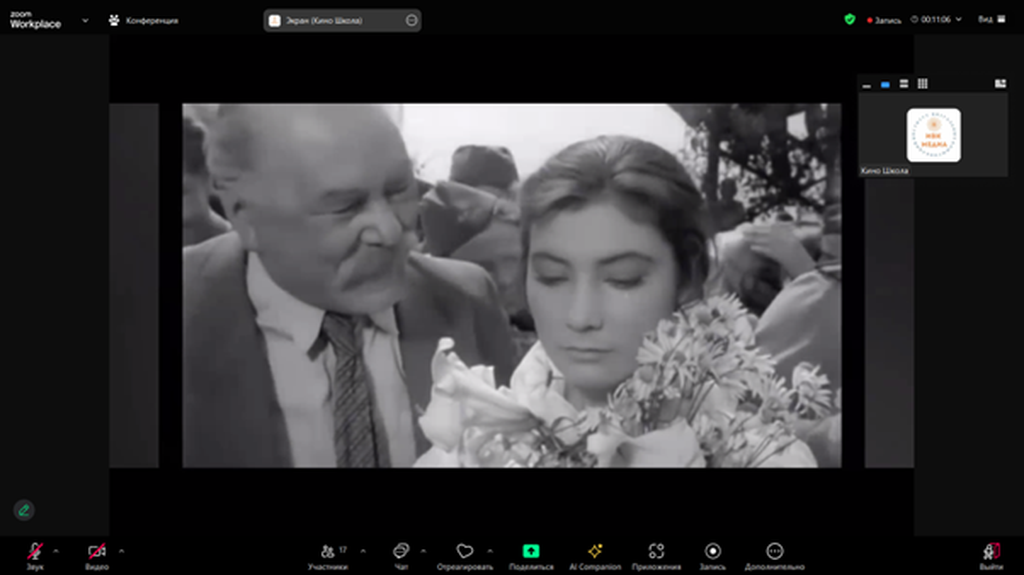Image resolution: width=1024 pixels, height=575 pixels.
Task: Open the Участники participants panel
Action: click(328, 552)
